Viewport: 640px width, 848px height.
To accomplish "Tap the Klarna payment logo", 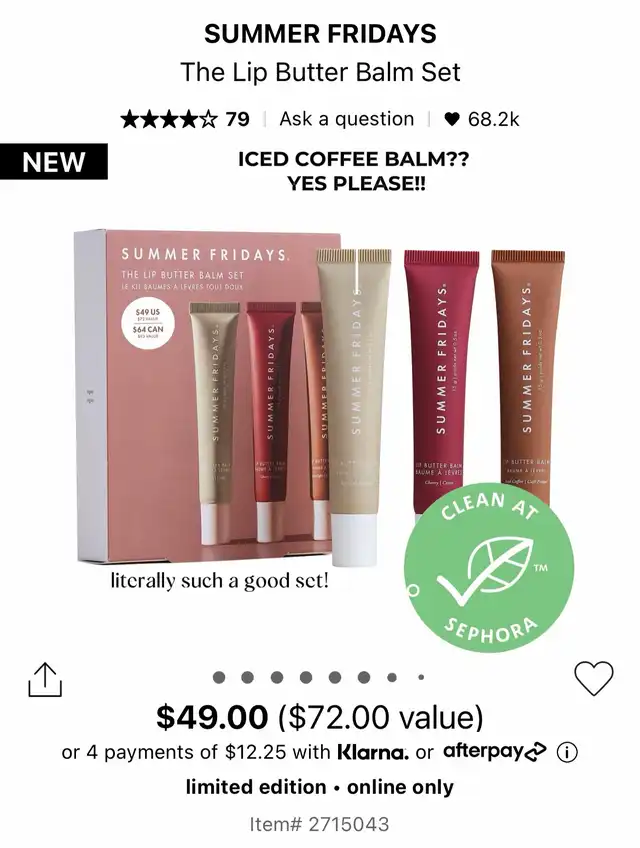I will 373,752.
